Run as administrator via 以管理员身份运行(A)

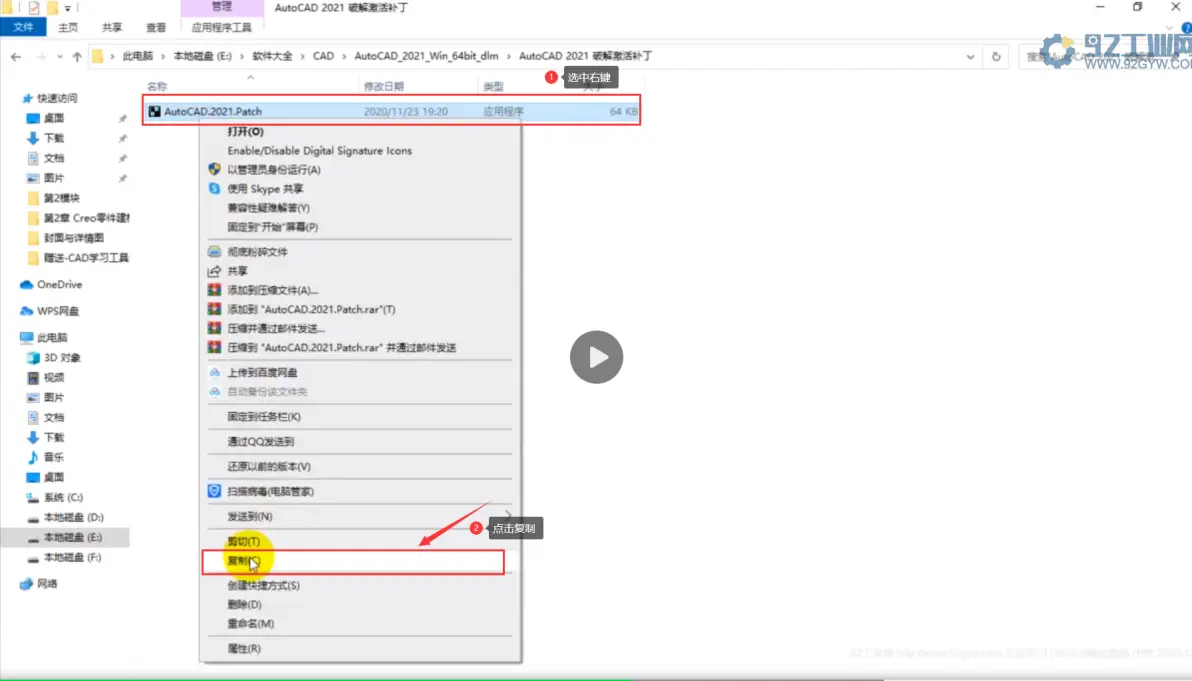coord(274,169)
